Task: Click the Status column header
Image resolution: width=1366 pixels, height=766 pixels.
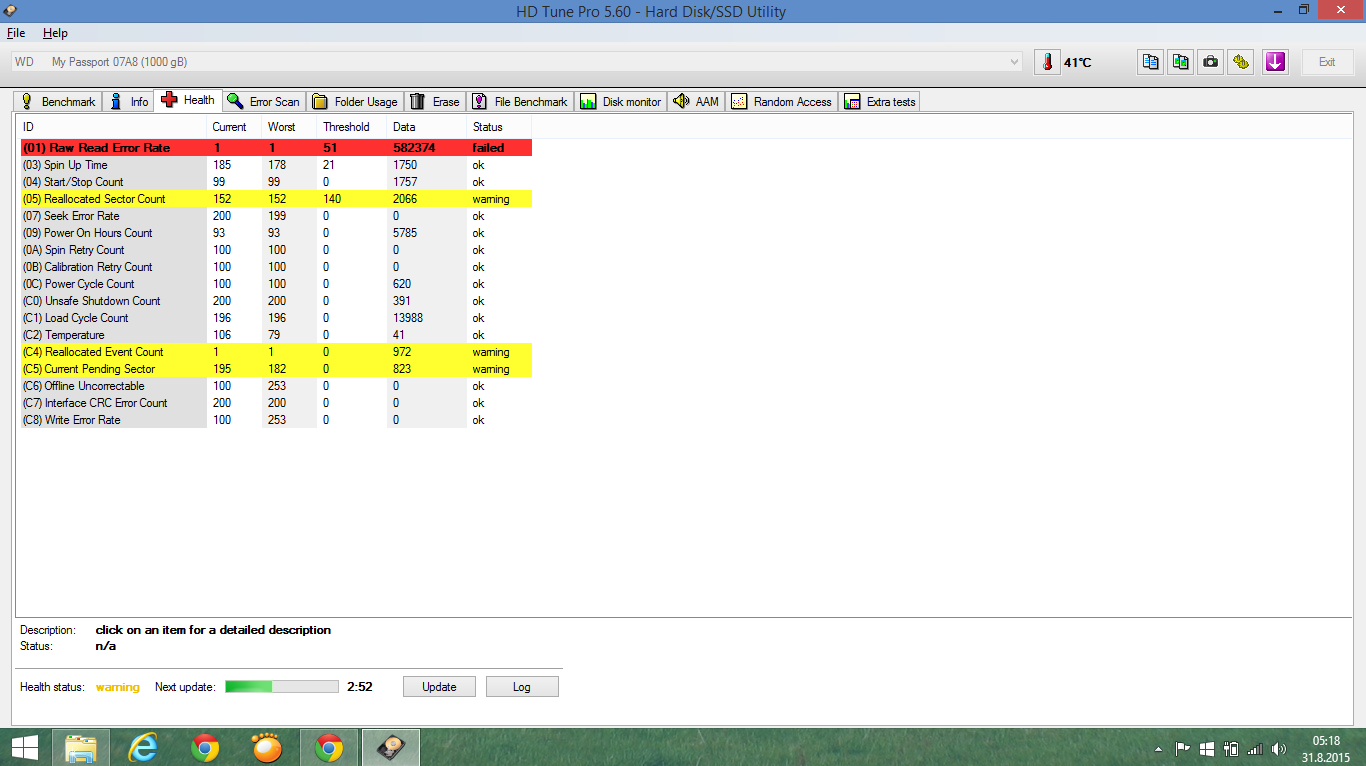Action: click(x=499, y=127)
